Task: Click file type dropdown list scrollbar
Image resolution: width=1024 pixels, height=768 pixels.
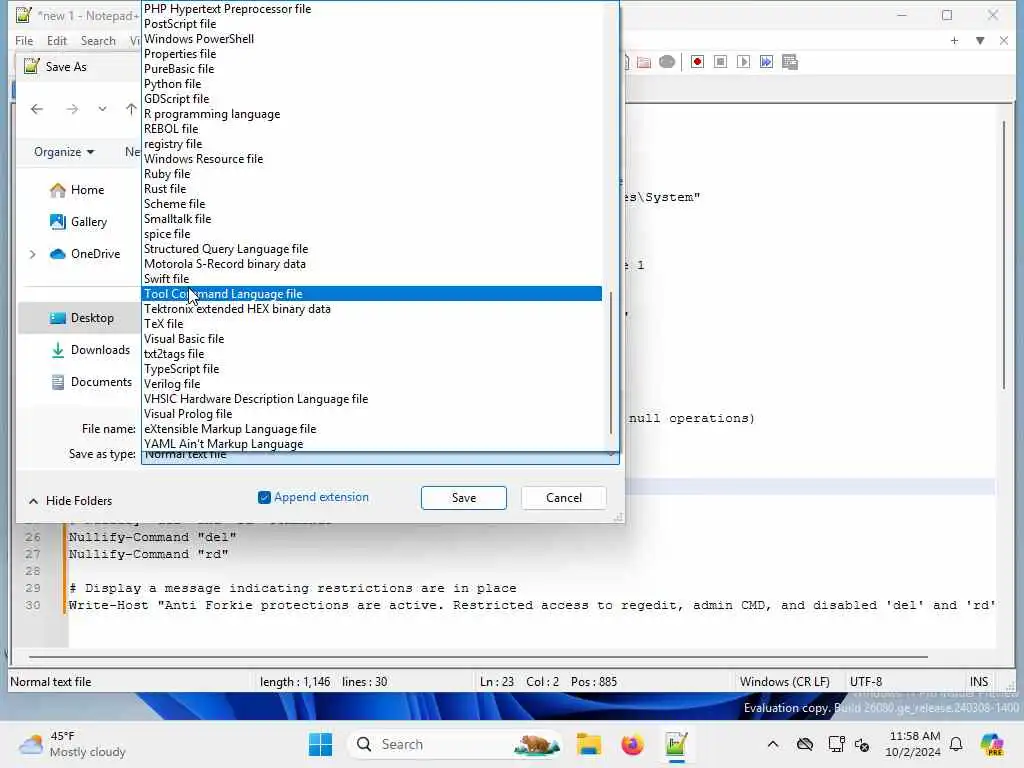Action: (x=611, y=362)
